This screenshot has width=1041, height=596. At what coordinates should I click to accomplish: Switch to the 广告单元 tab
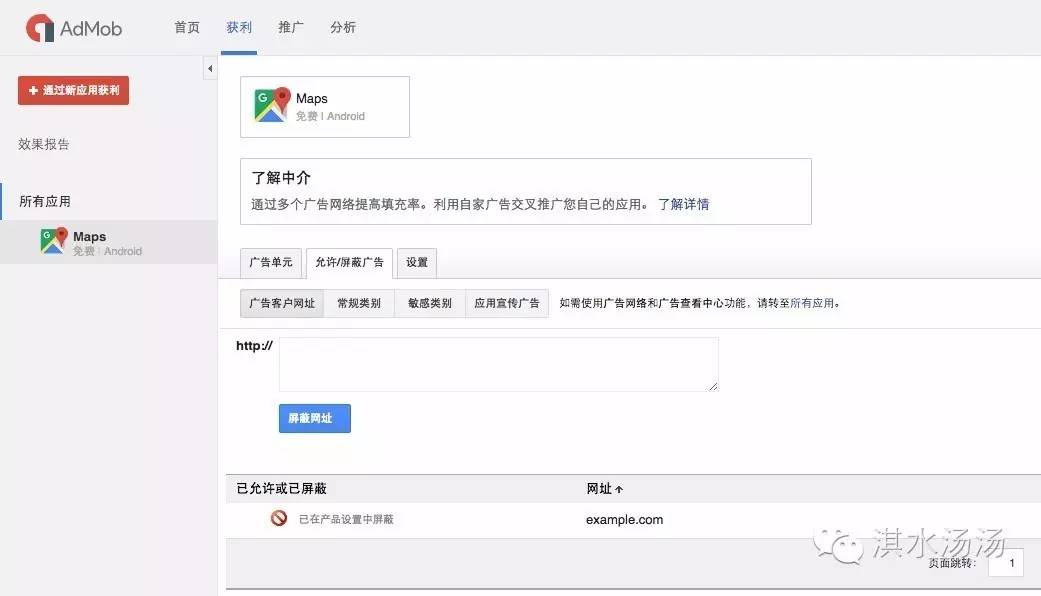271,263
